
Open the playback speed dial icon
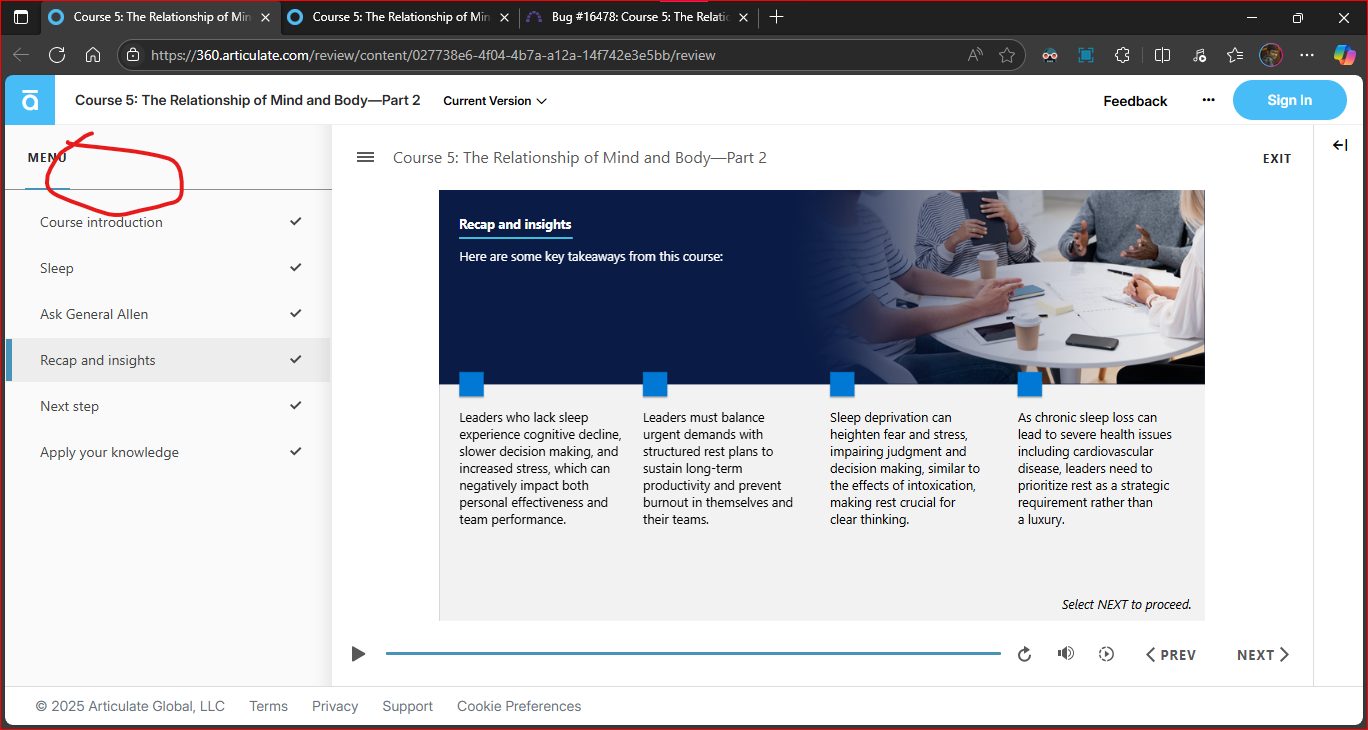click(x=1106, y=654)
